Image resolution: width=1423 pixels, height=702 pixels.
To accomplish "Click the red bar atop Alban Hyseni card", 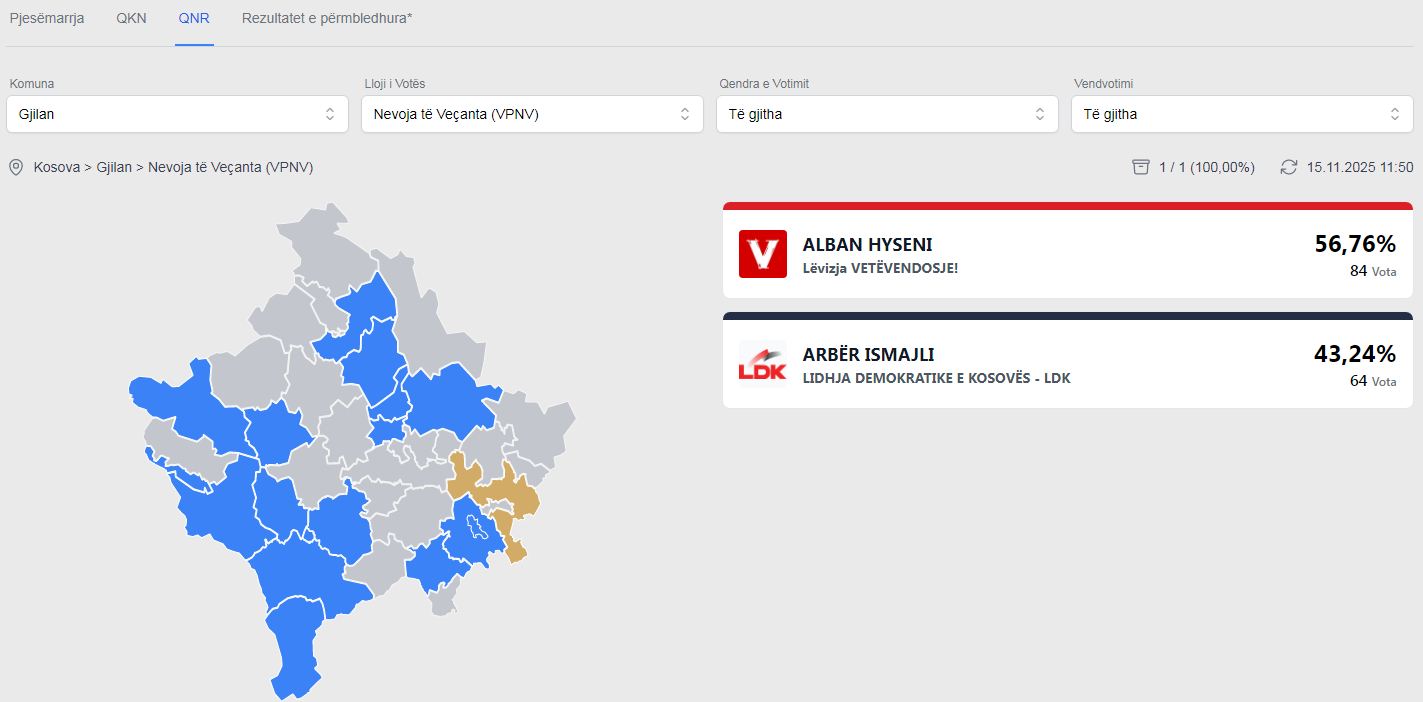I will [x=1067, y=206].
